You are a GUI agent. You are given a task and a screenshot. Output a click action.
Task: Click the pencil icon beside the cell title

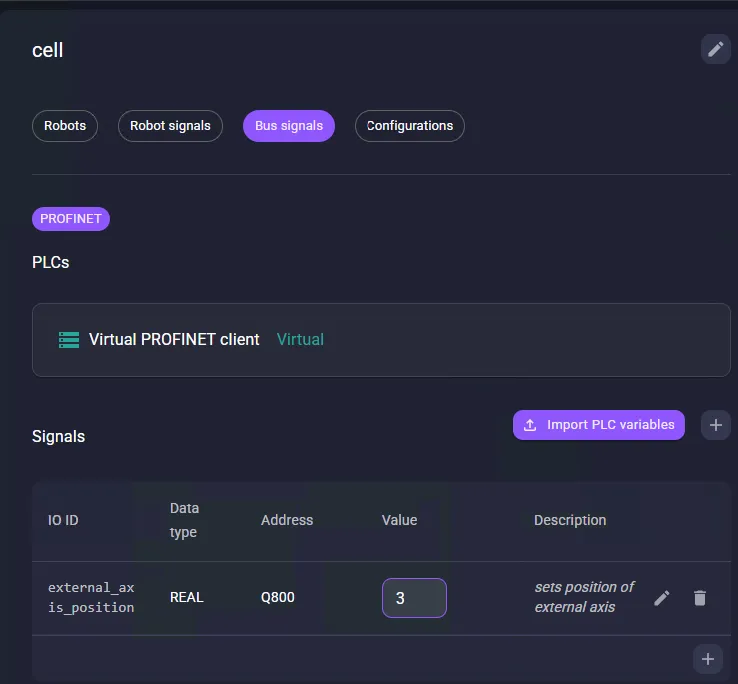[715, 49]
